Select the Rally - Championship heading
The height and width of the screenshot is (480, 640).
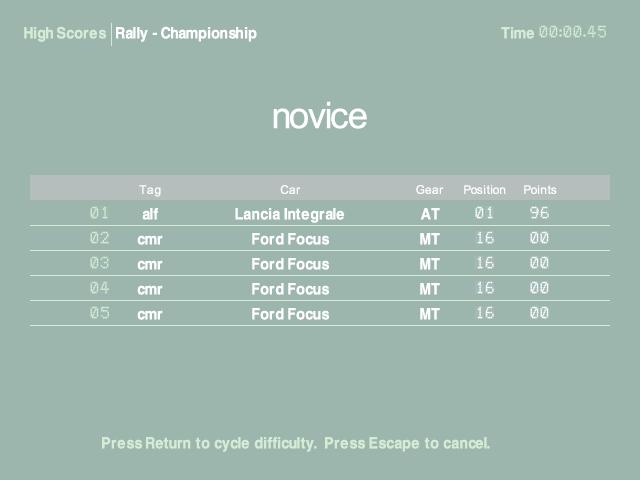186,33
